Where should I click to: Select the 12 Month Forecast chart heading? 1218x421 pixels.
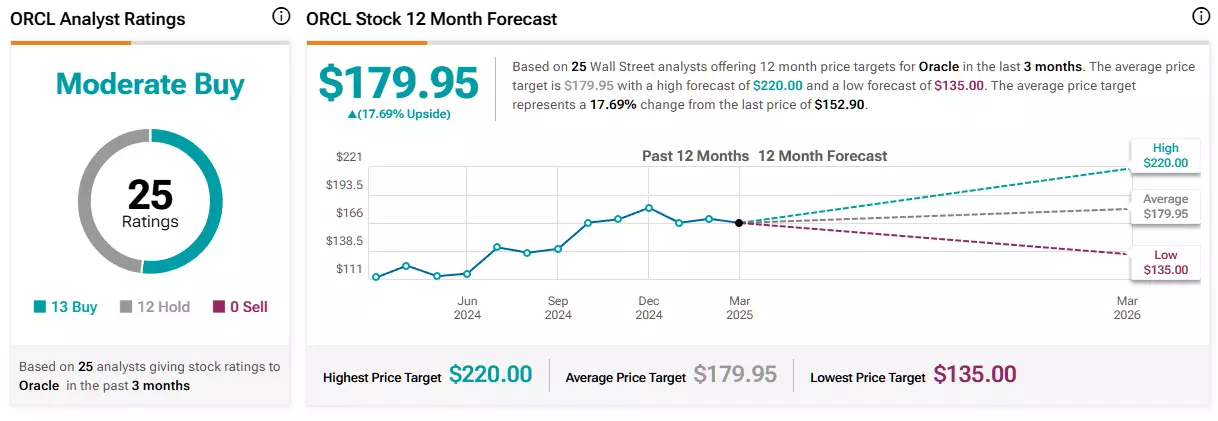823,156
